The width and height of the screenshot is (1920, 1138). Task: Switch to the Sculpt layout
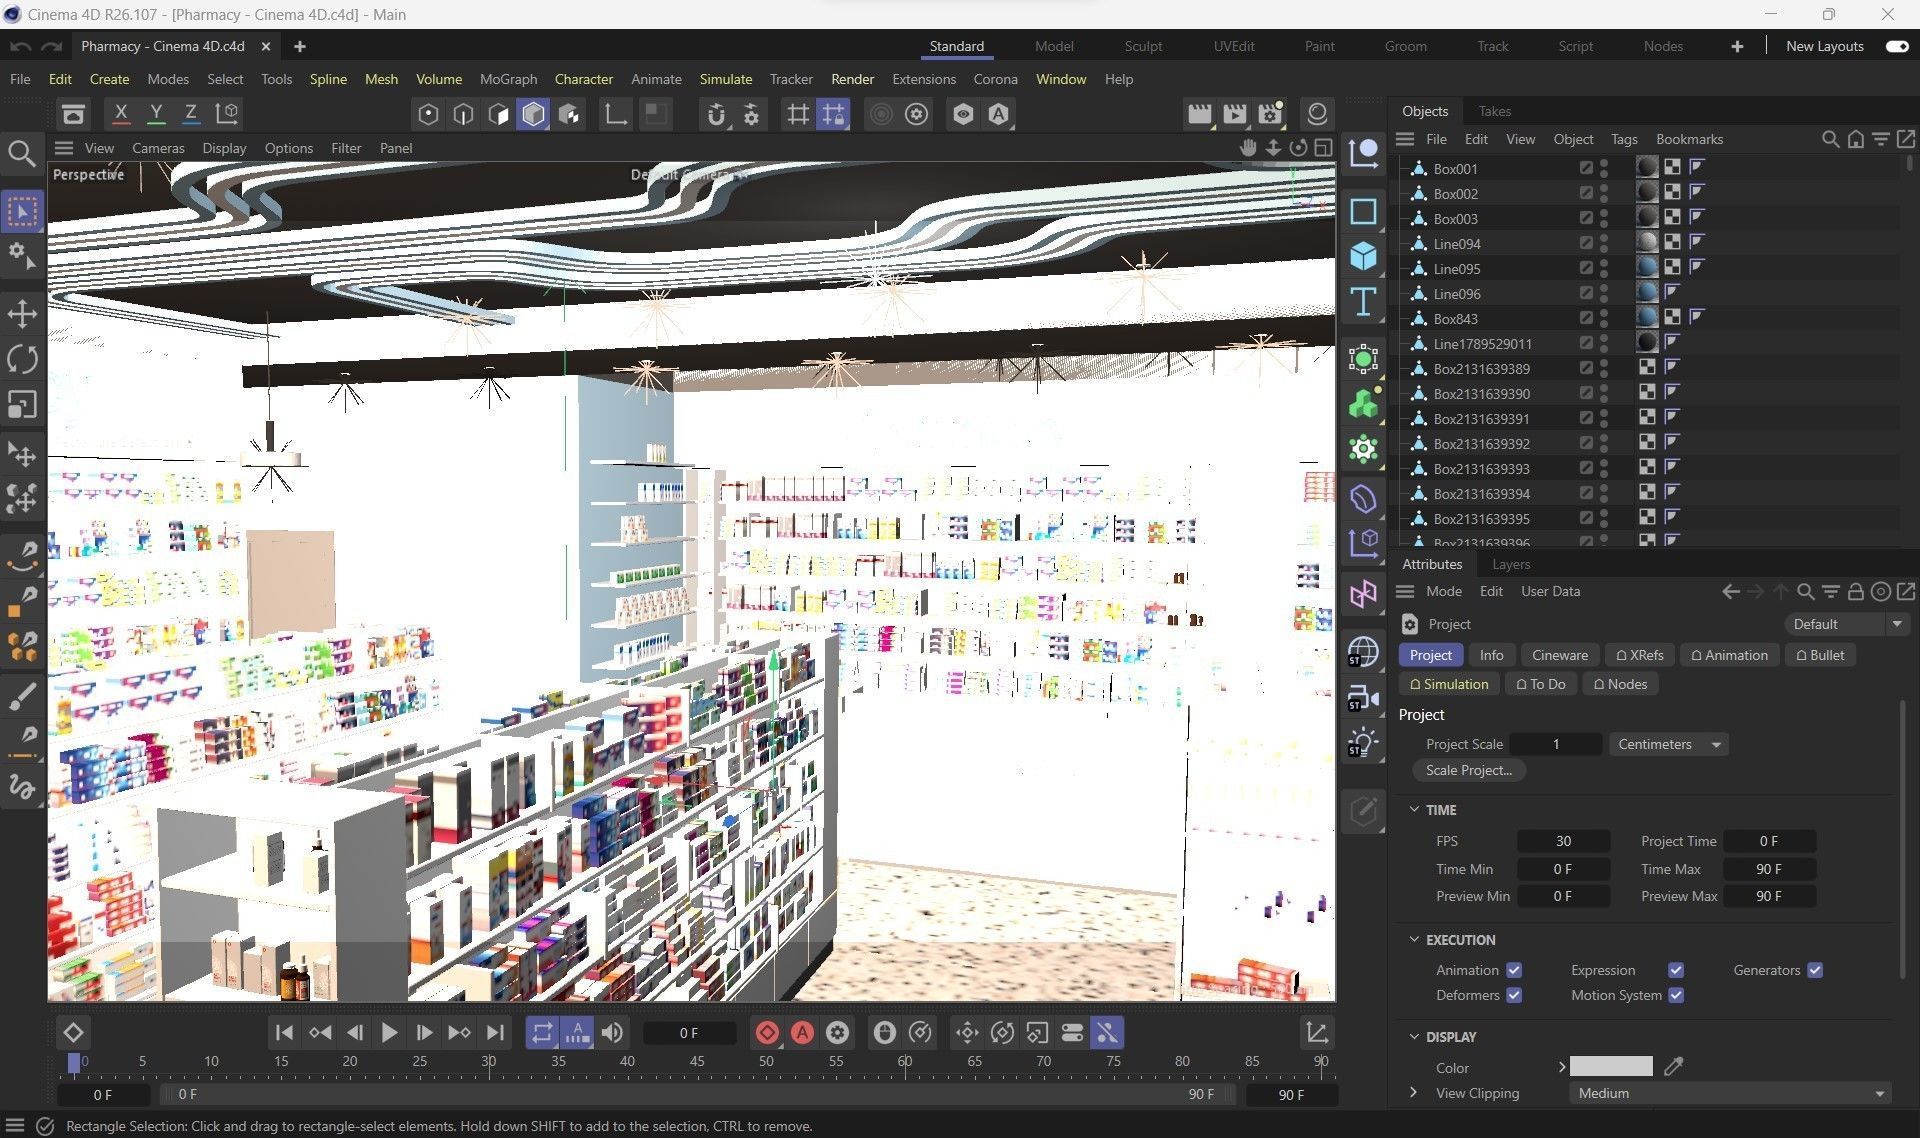1142,46
